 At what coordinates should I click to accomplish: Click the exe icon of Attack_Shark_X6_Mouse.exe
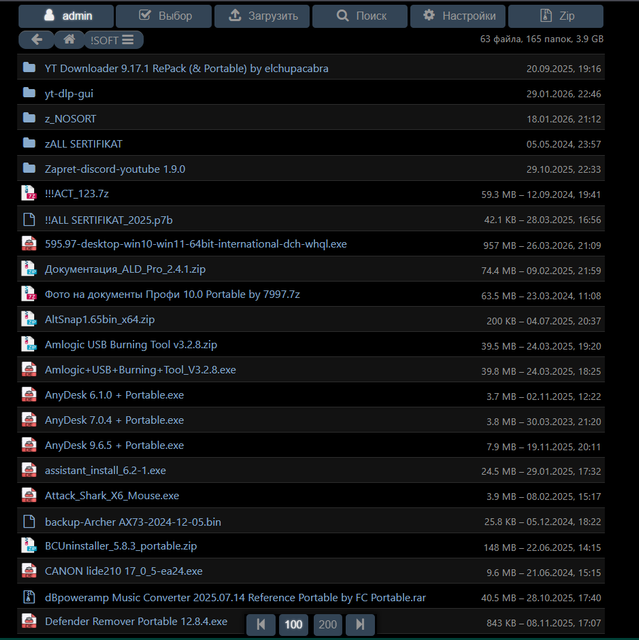click(x=29, y=495)
